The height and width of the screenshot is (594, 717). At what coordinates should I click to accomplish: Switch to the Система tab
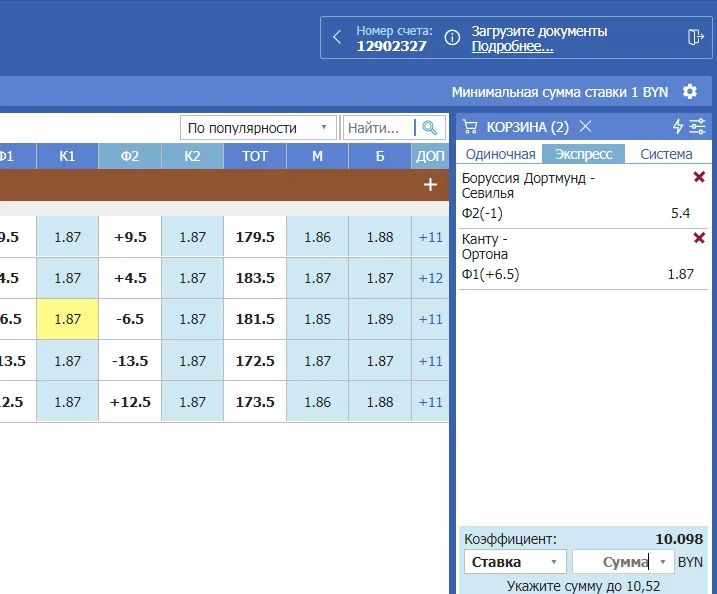point(666,154)
